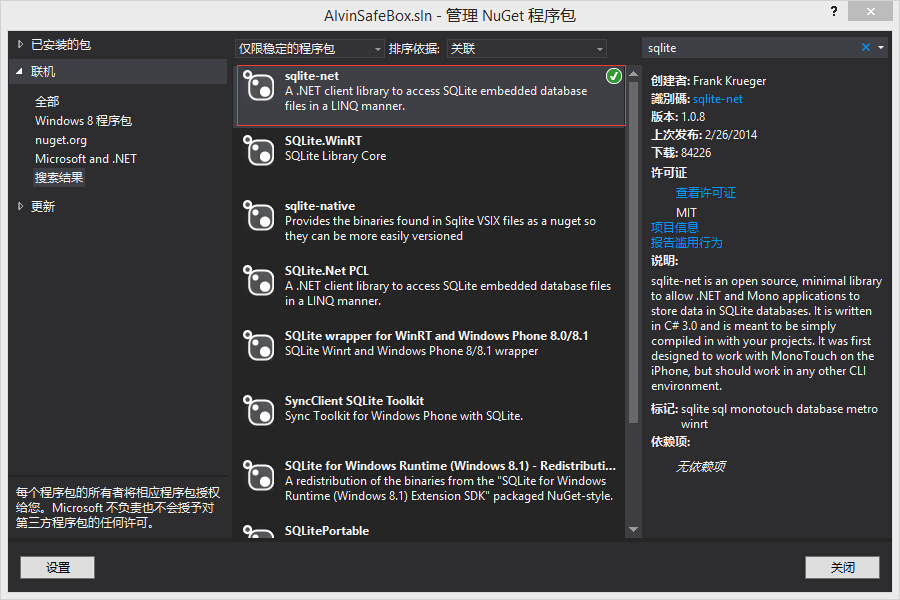900x600 pixels.
Task: Click the green installed checkmark on sqlite-net
Action: tap(614, 76)
